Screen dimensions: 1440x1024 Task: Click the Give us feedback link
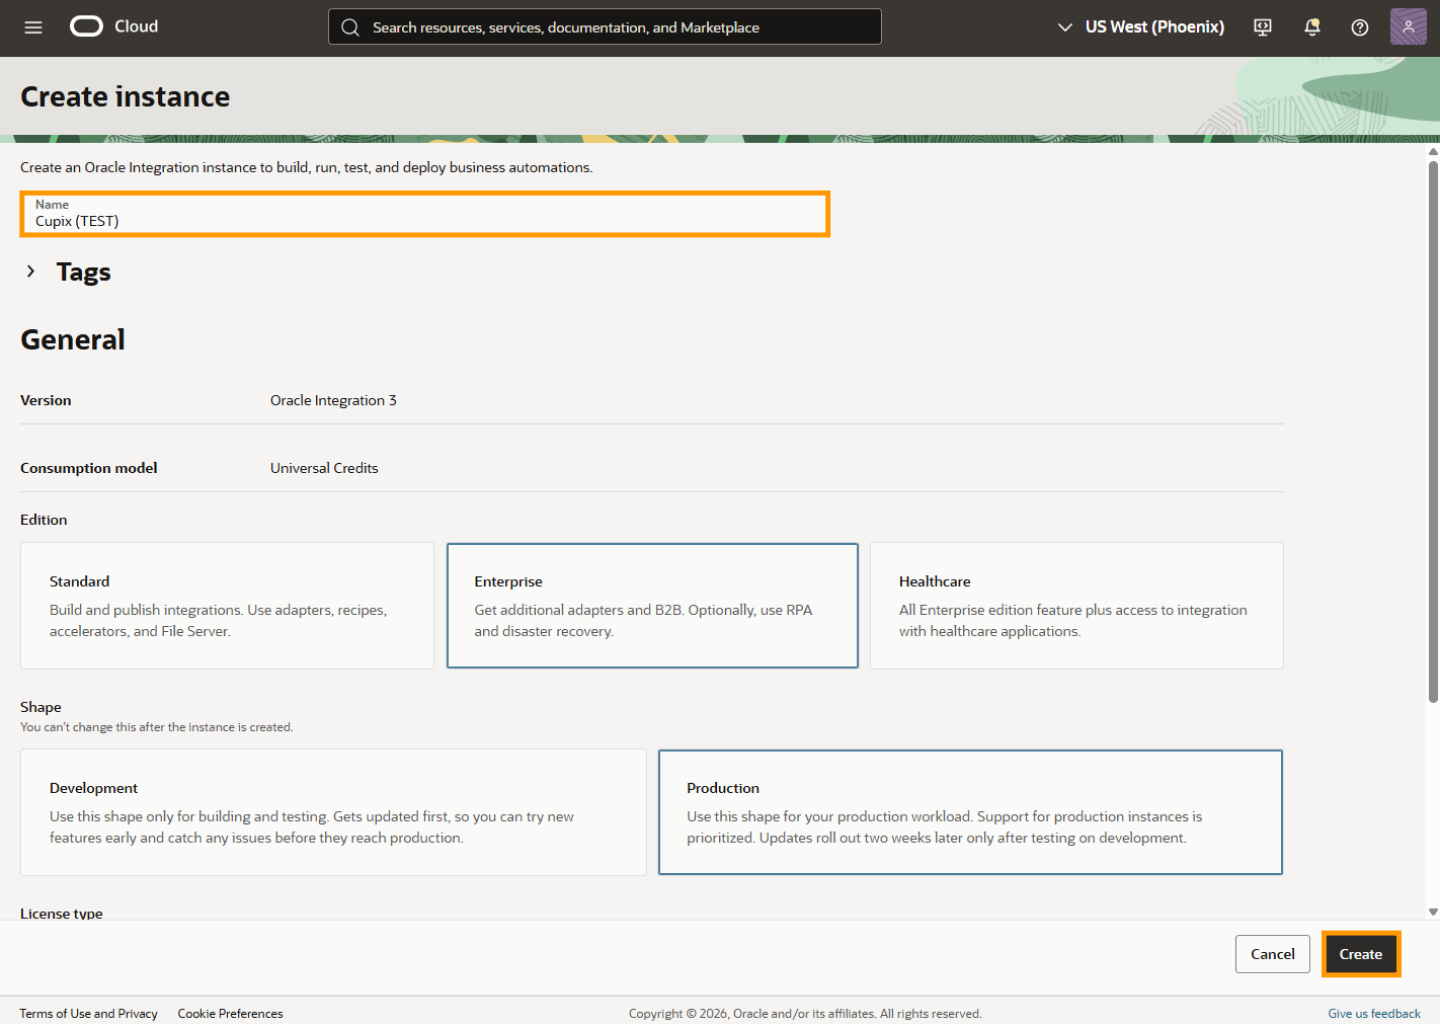(1374, 1013)
